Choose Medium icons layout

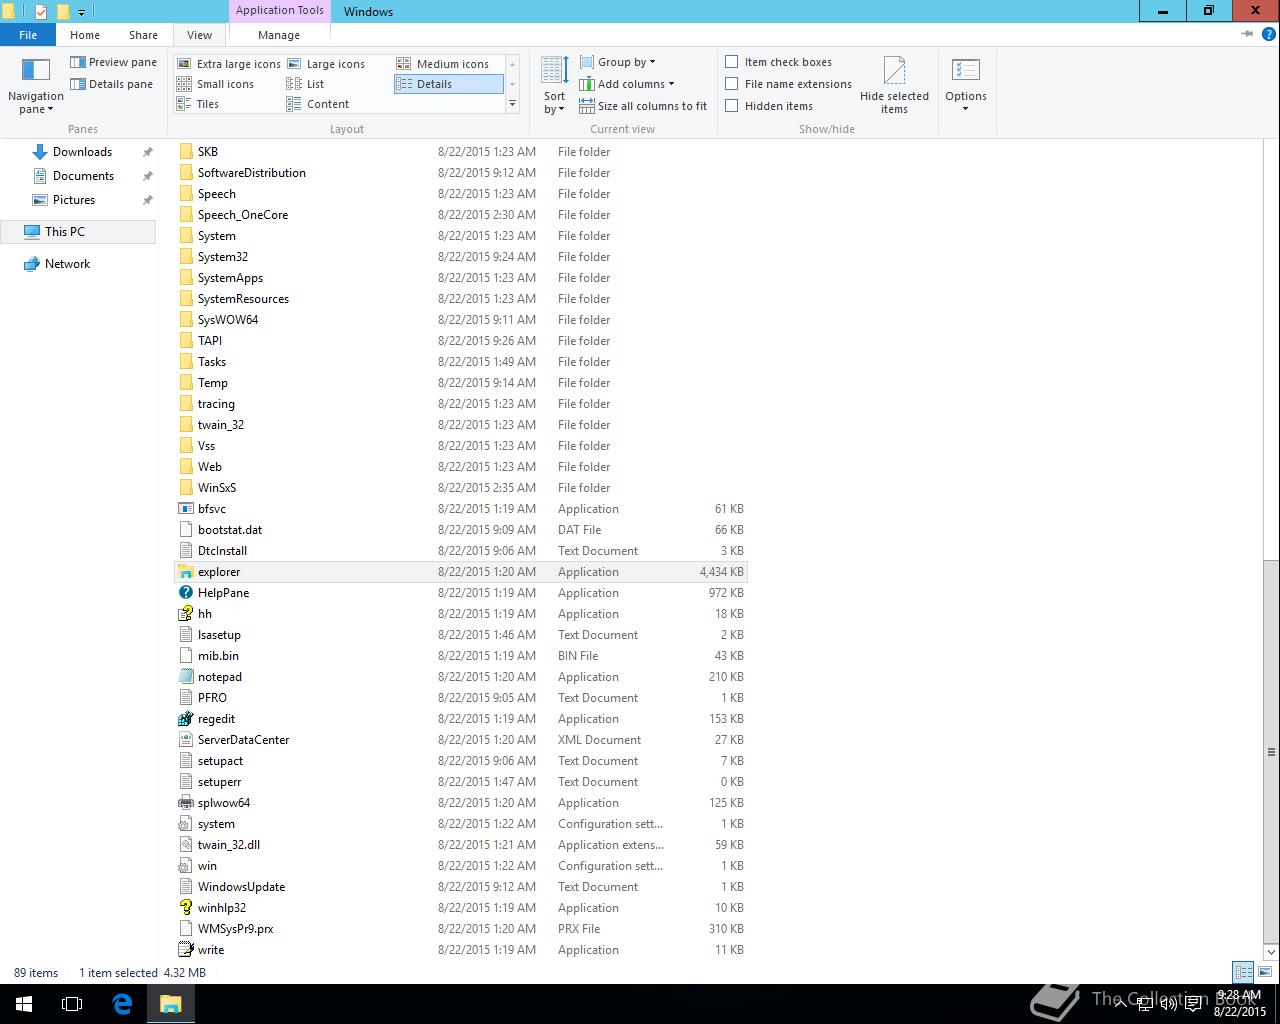point(443,64)
